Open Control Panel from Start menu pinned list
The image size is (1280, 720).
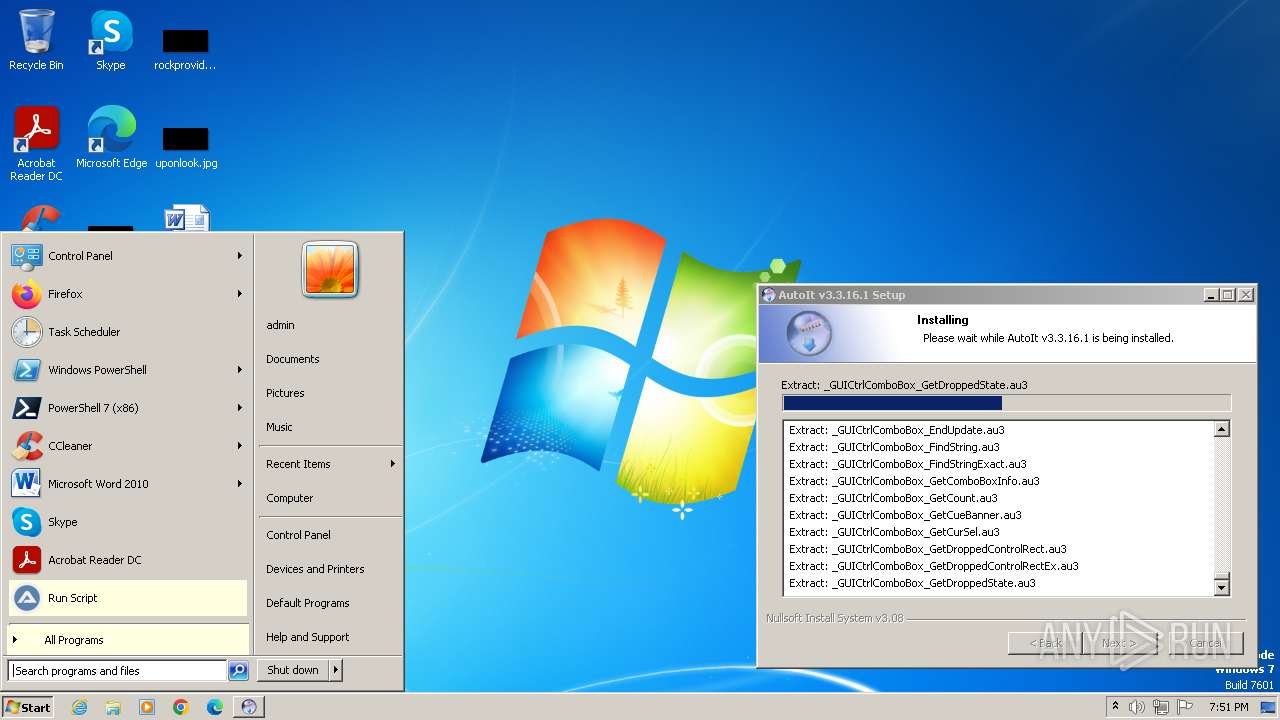pos(127,256)
